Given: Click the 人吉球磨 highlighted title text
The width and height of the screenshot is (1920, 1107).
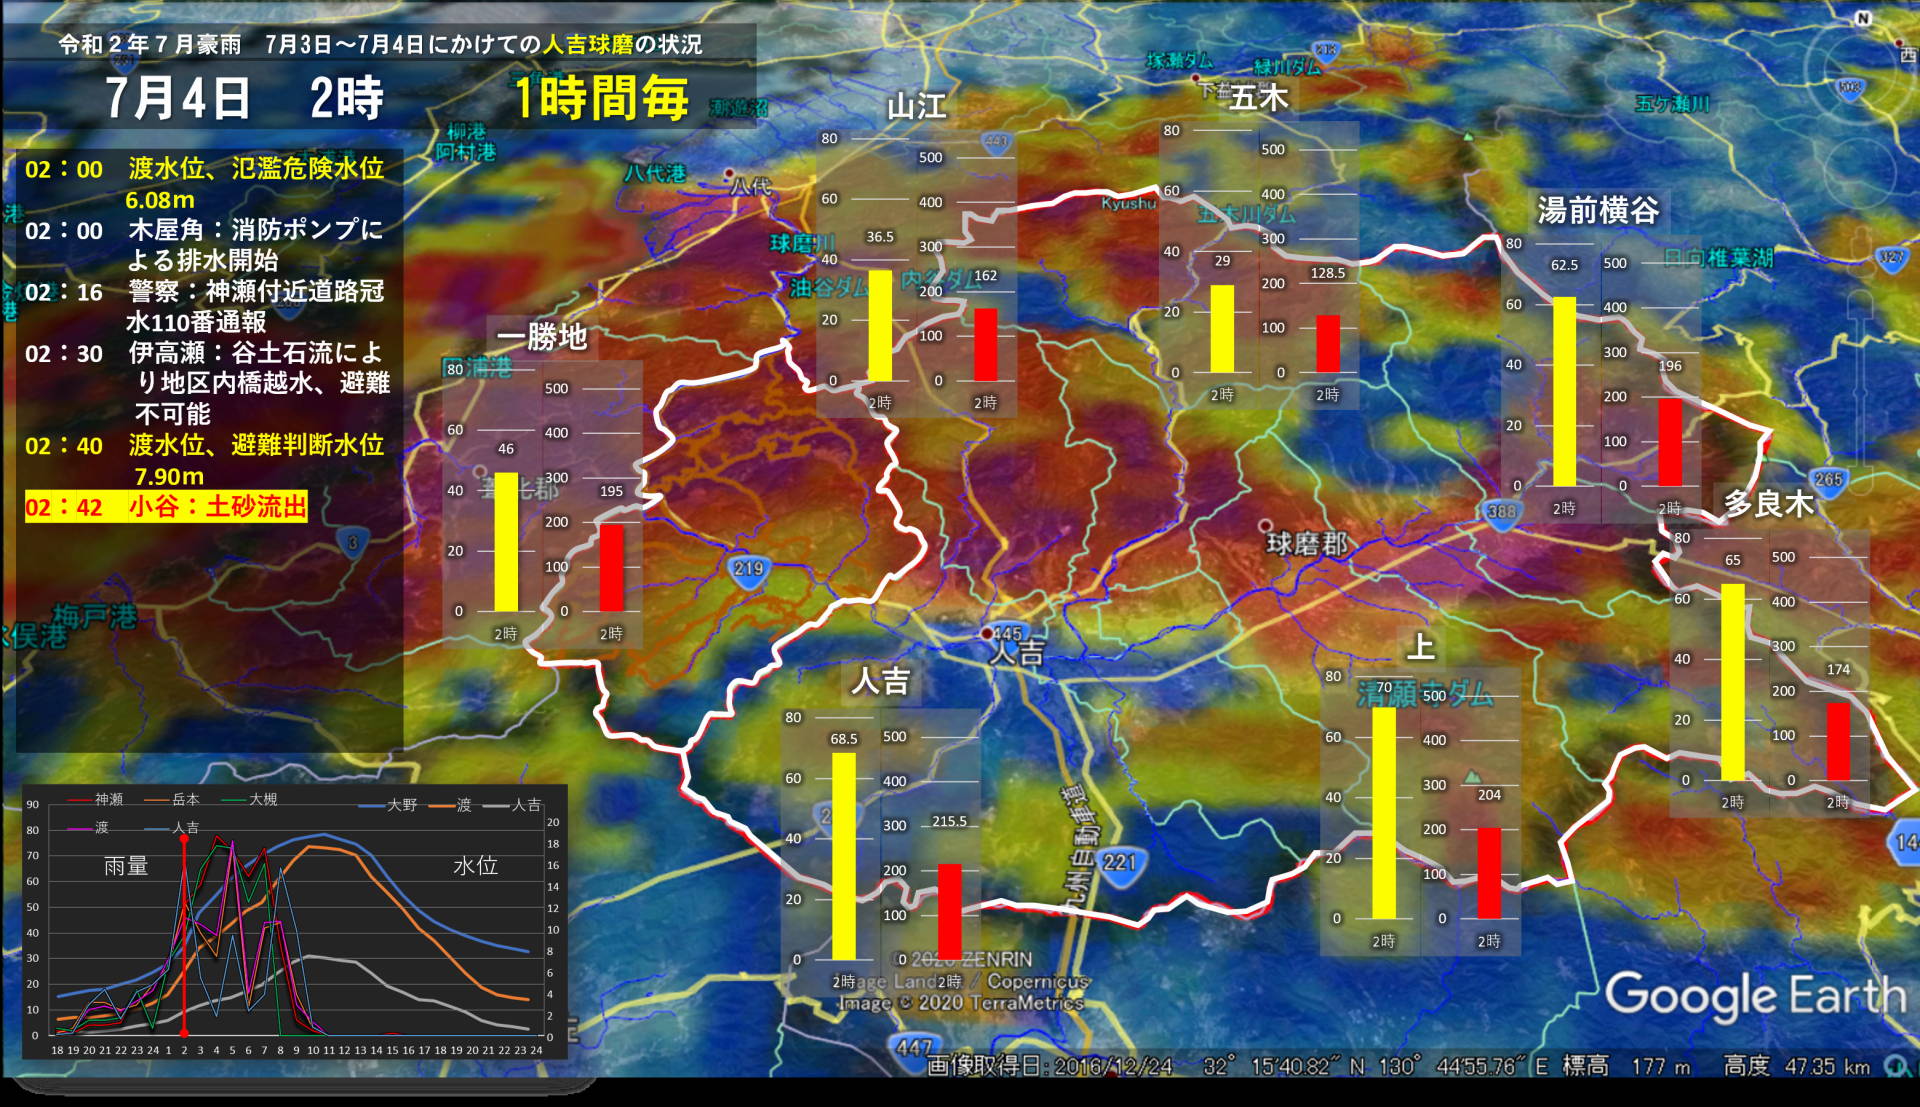Looking at the screenshot, I should click(x=588, y=44).
